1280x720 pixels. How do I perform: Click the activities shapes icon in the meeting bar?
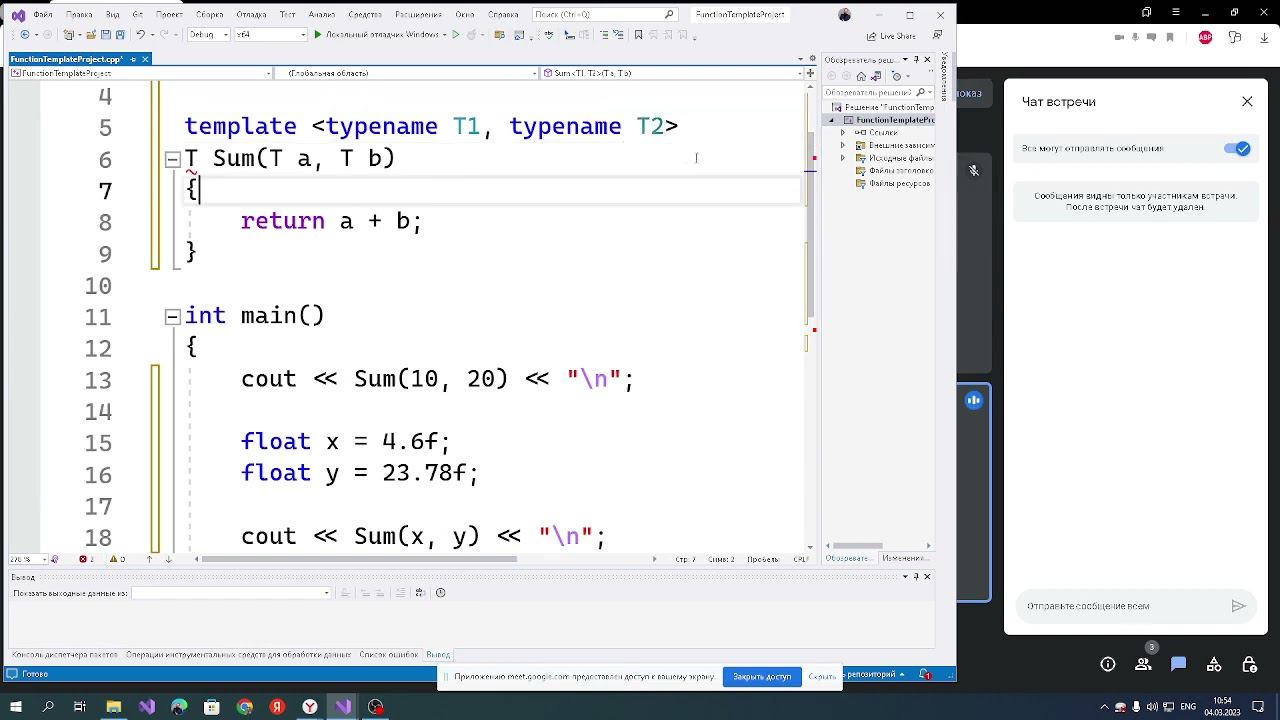(x=1214, y=664)
